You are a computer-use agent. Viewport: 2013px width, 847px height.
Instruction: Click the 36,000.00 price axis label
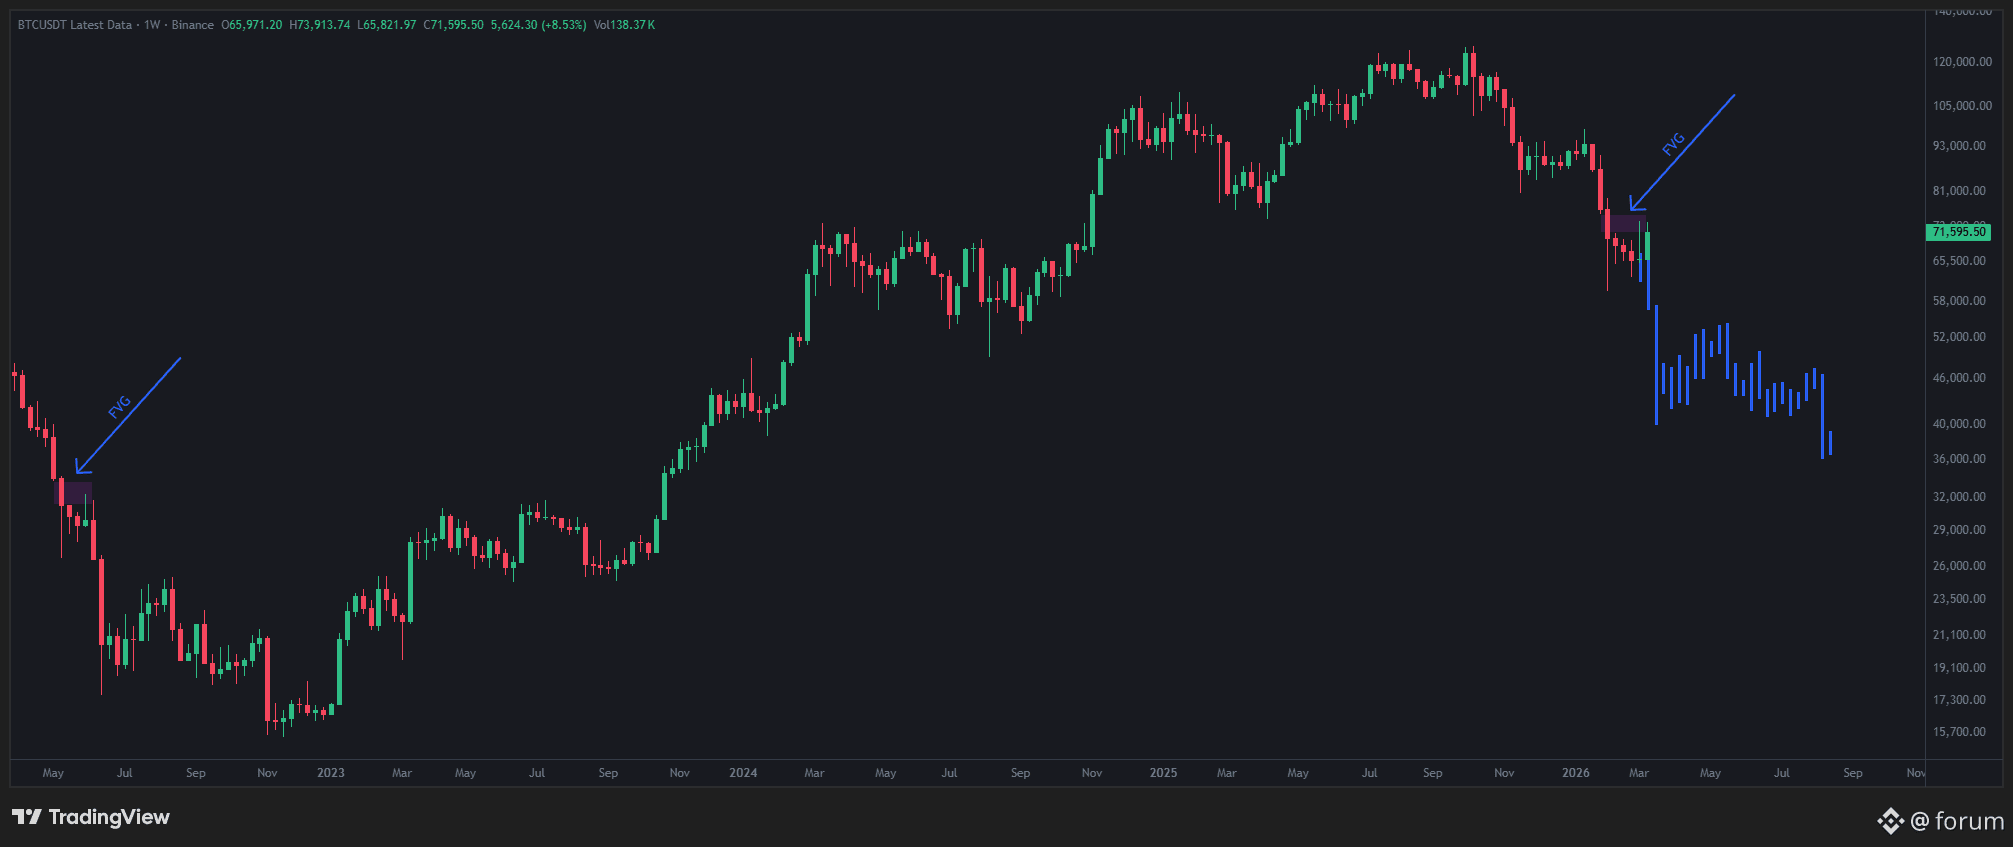coord(1959,459)
